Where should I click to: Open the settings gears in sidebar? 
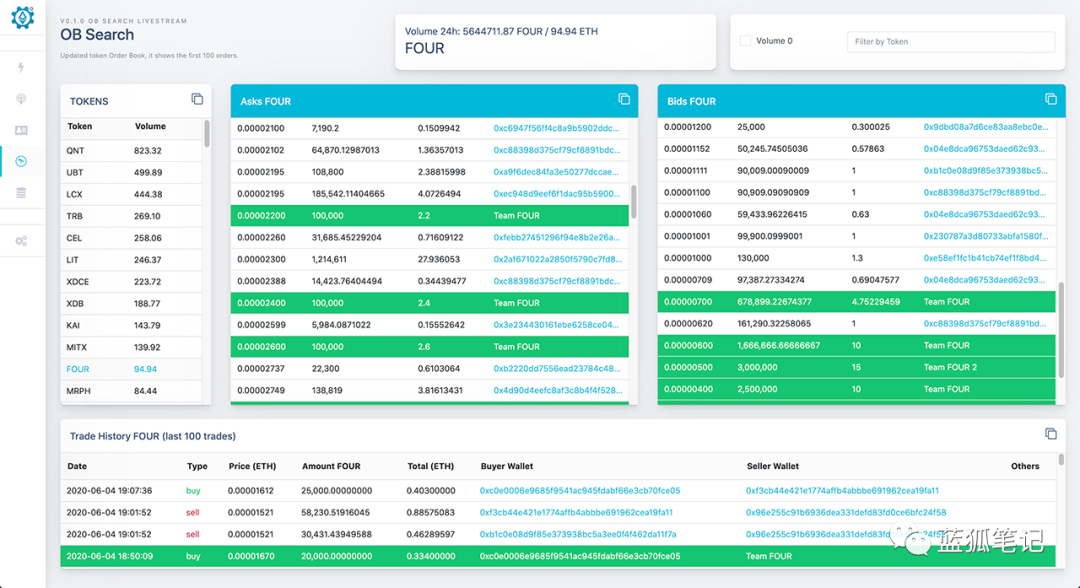pyautogui.click(x=21, y=241)
